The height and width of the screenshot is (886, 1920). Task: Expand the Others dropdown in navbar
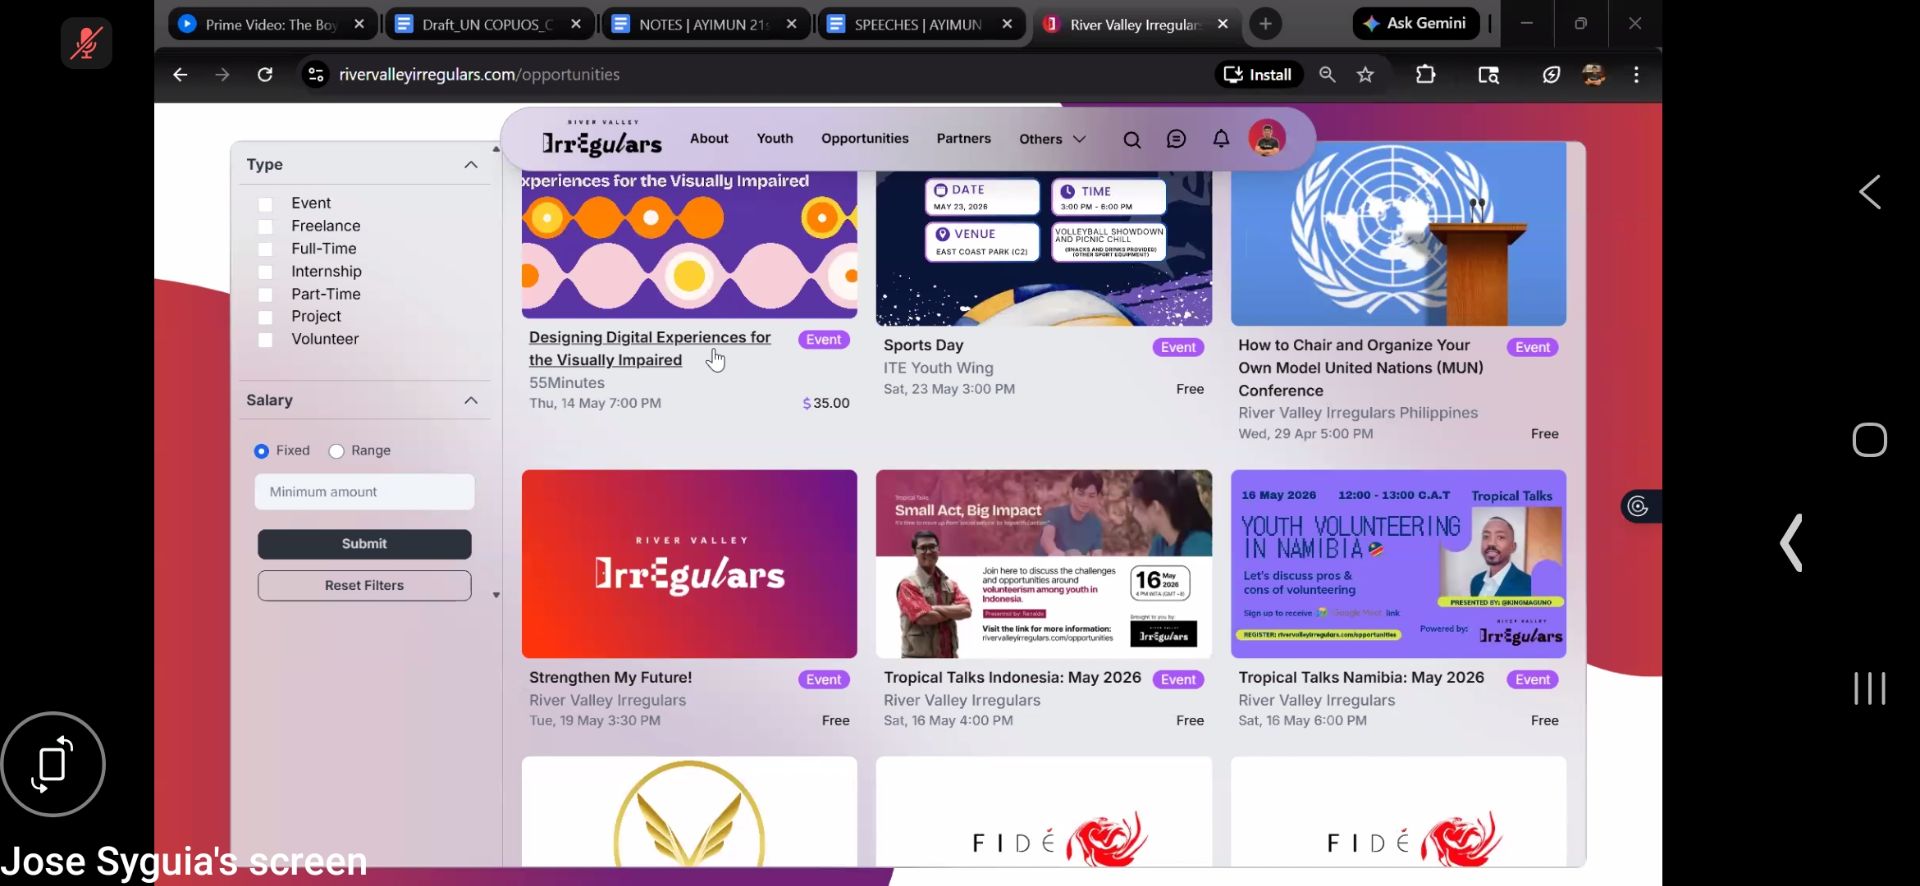(x=1052, y=139)
